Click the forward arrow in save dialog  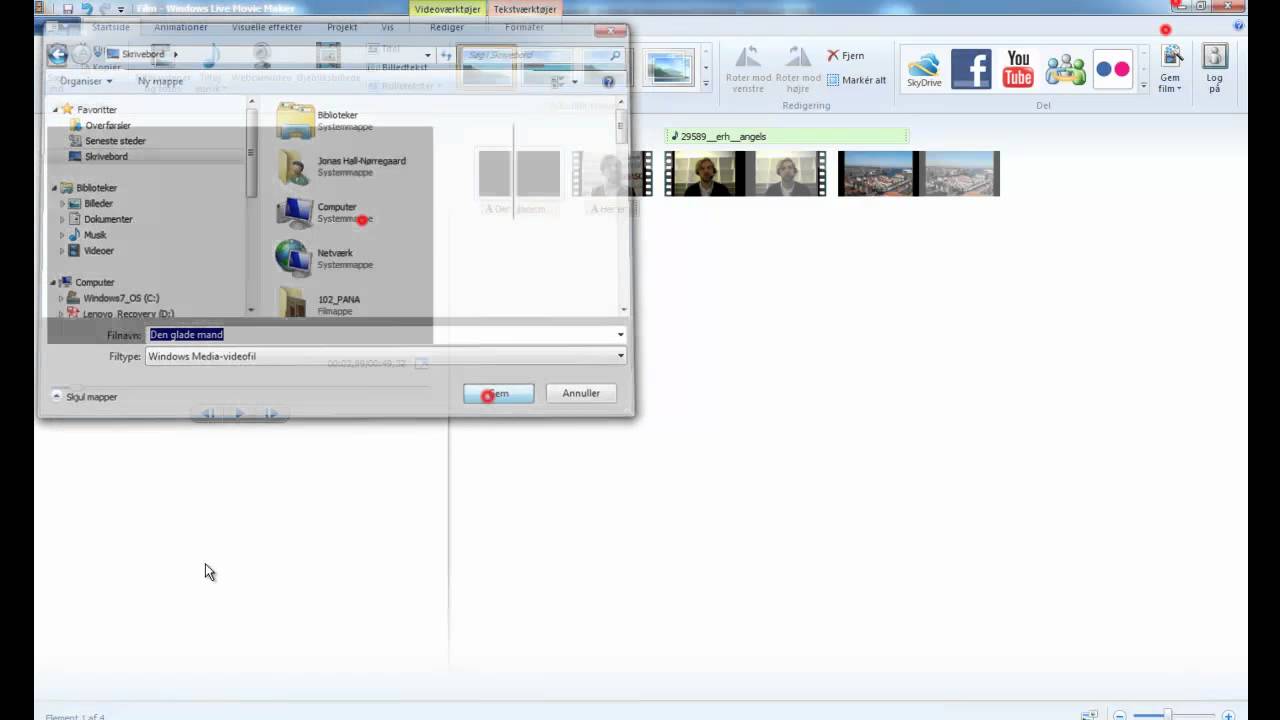81,54
